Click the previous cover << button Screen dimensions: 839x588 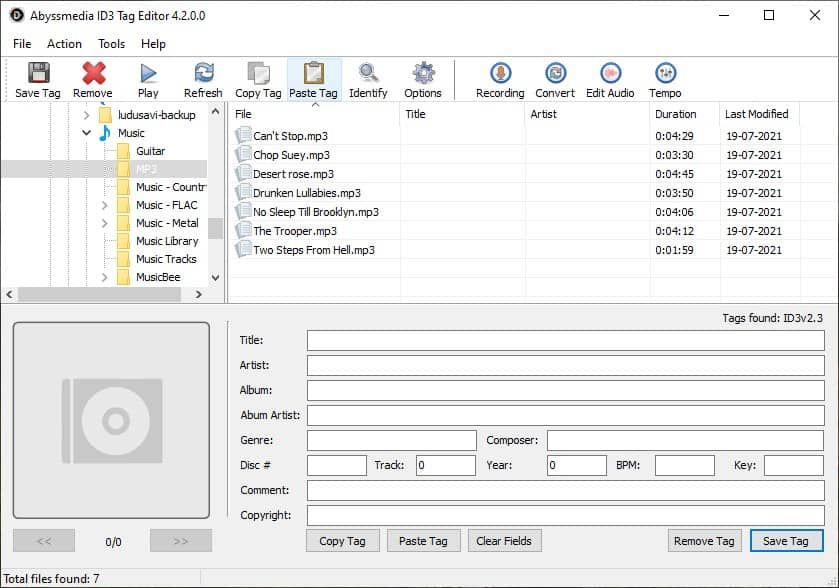[x=44, y=541]
